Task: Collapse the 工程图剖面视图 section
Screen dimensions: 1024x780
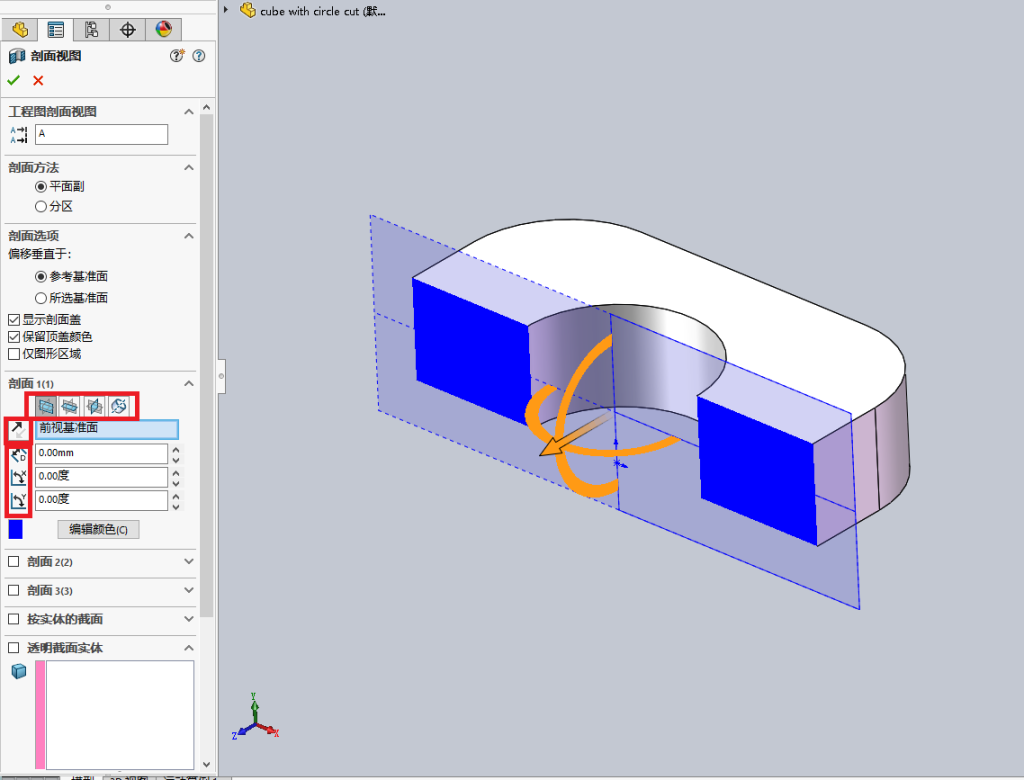Action: pos(189,112)
